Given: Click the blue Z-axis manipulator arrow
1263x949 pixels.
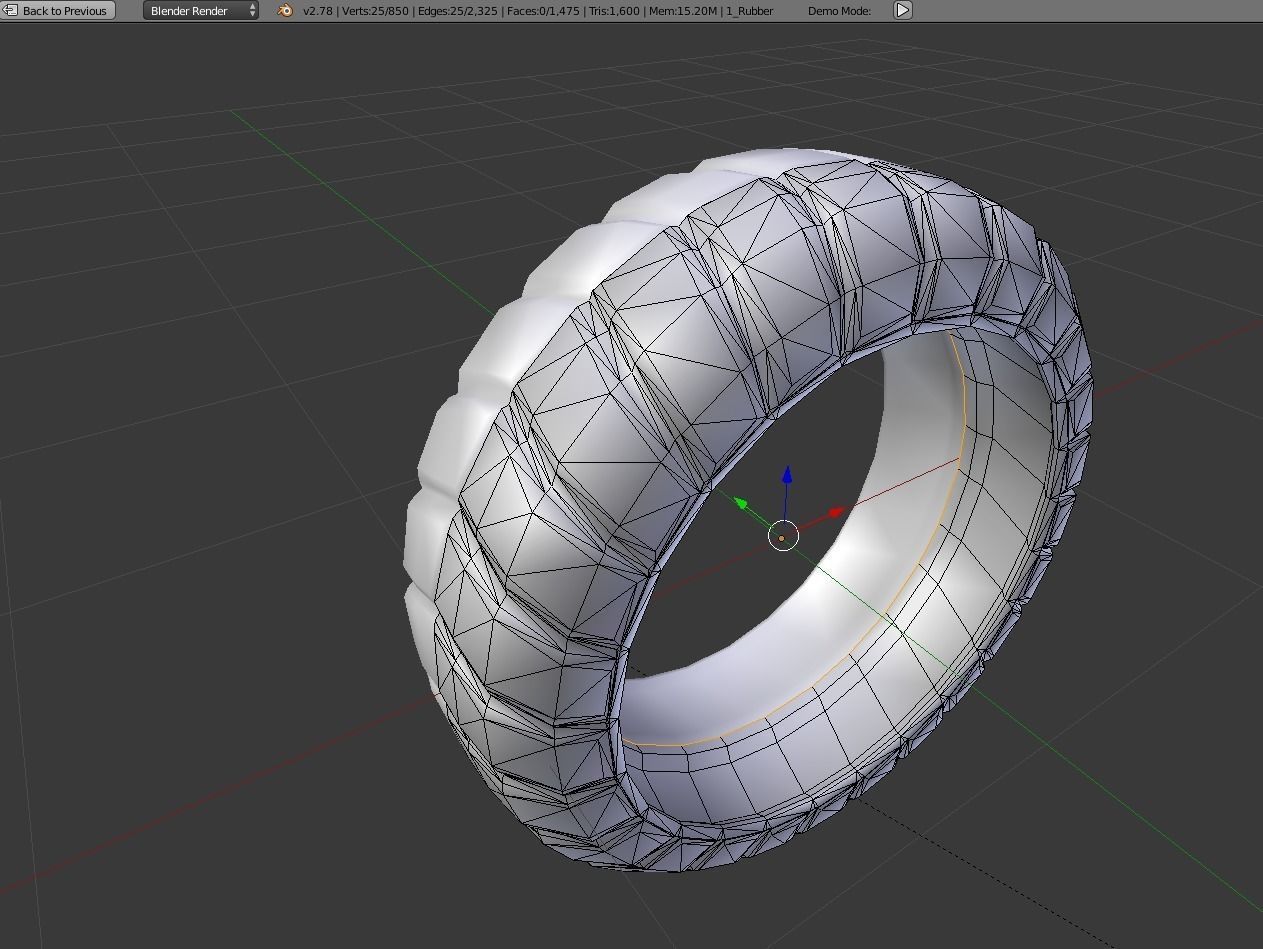Looking at the screenshot, I should (787, 476).
